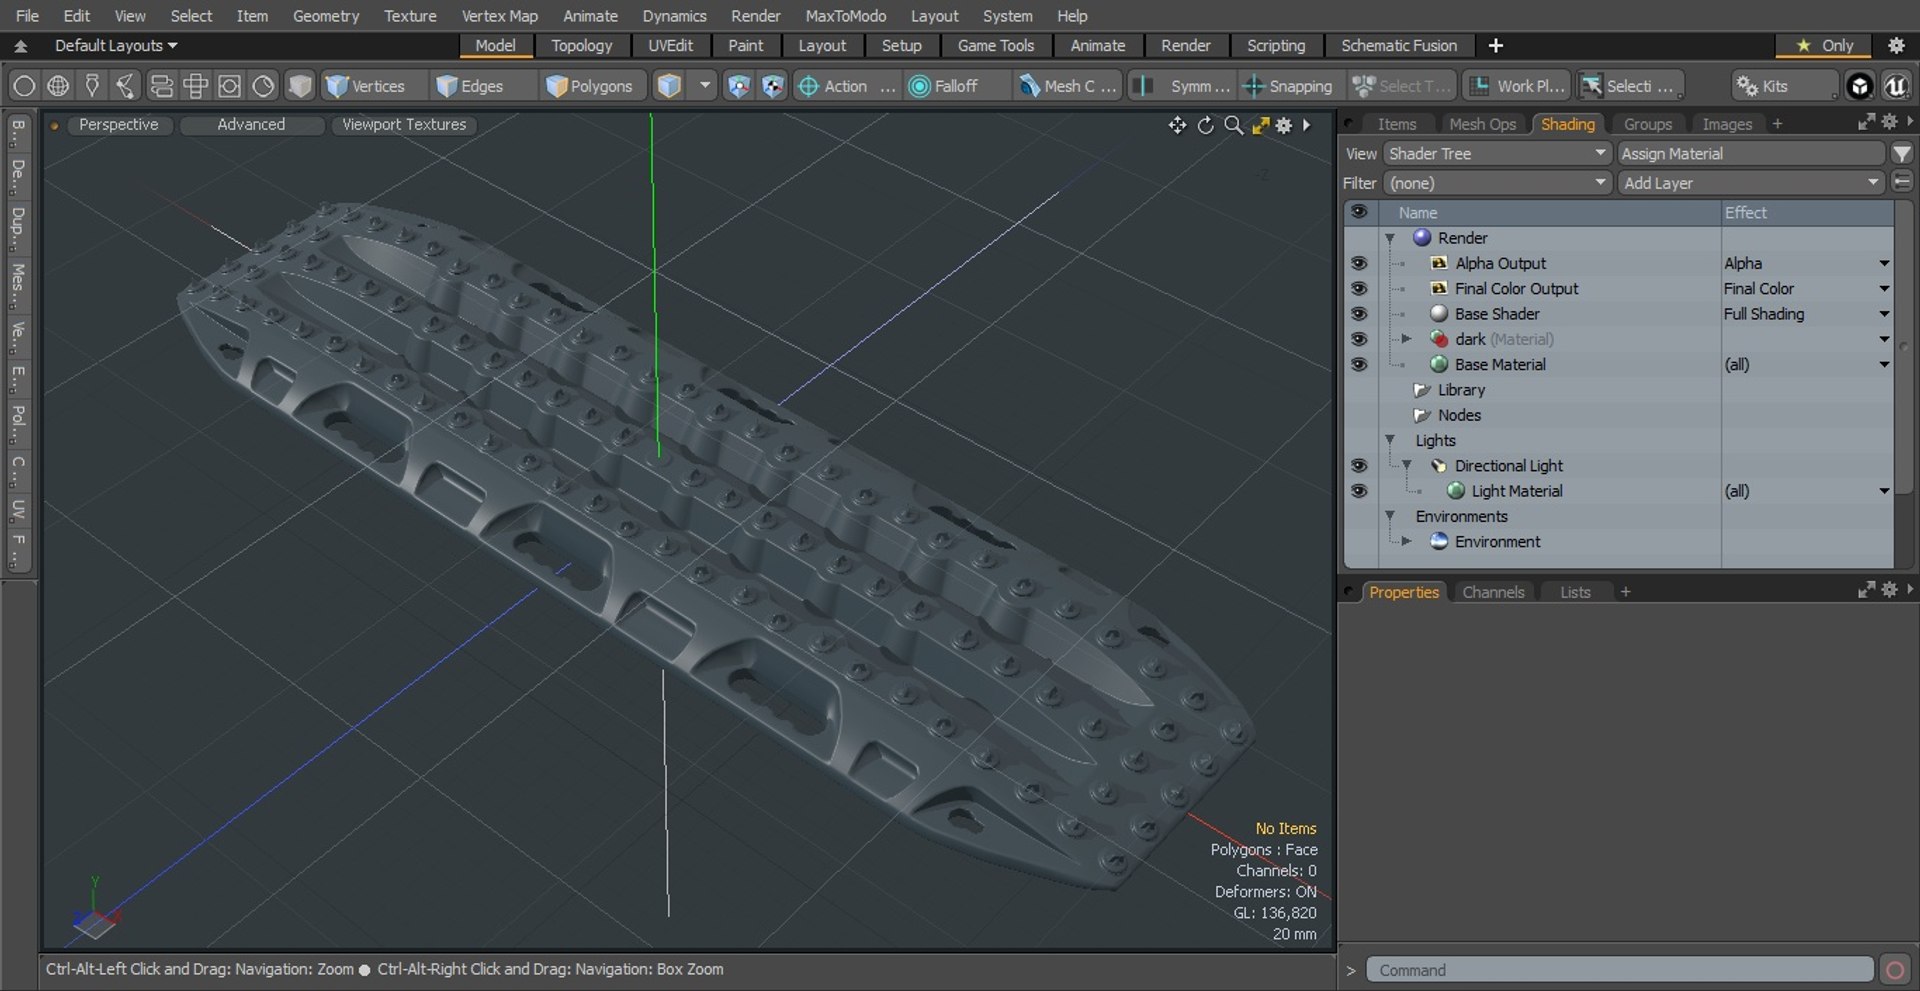Toggle Light Material visibility eye
Viewport: 1920px width, 991px height.
point(1359,491)
